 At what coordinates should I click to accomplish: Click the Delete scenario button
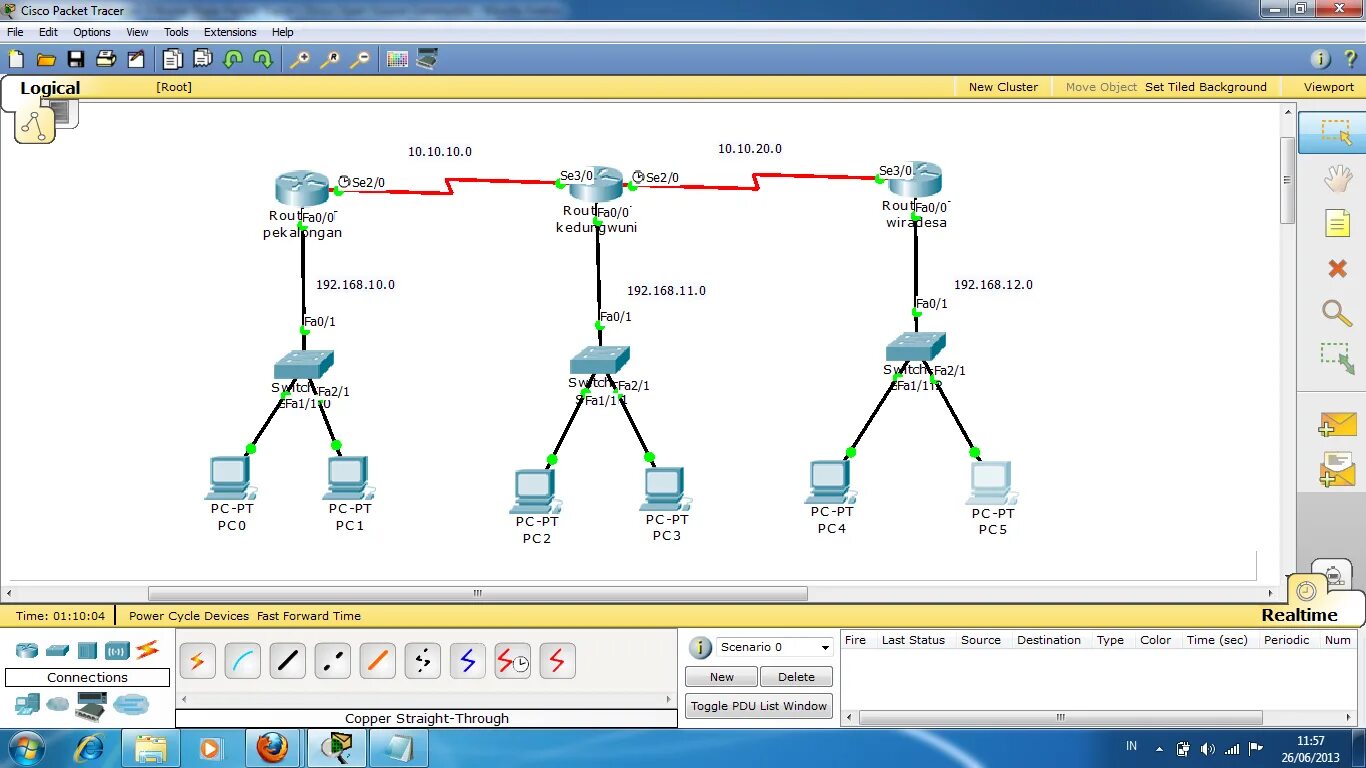tap(796, 677)
